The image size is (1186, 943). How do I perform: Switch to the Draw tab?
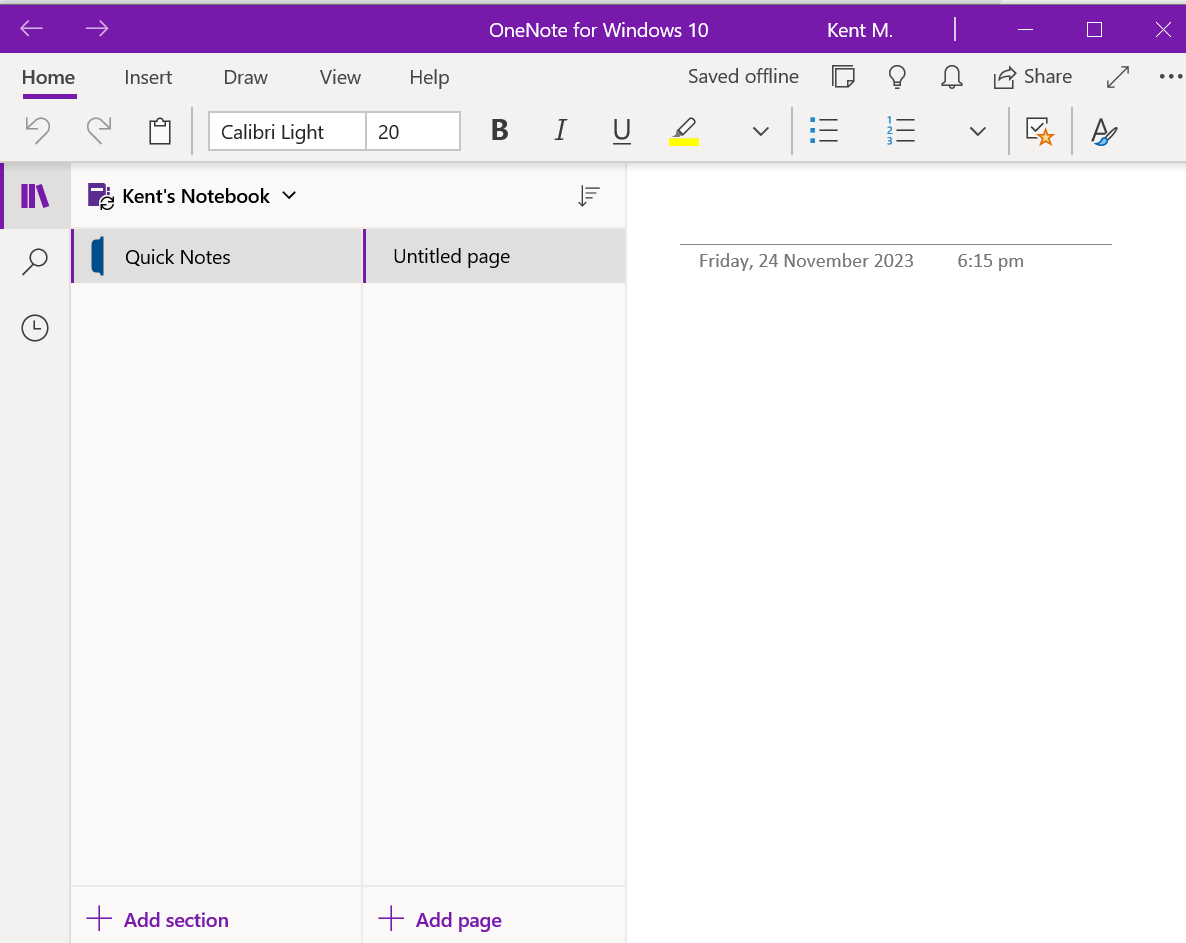pos(246,77)
